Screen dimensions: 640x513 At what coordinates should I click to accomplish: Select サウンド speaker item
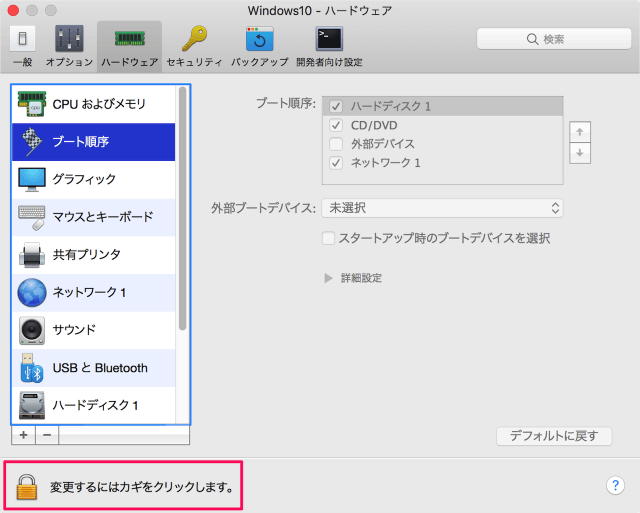click(98, 330)
